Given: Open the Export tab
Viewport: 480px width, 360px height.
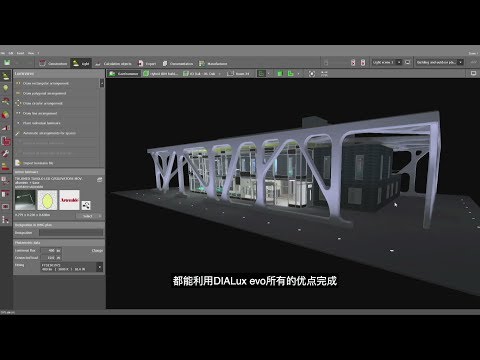Looking at the screenshot, I should click(147, 63).
